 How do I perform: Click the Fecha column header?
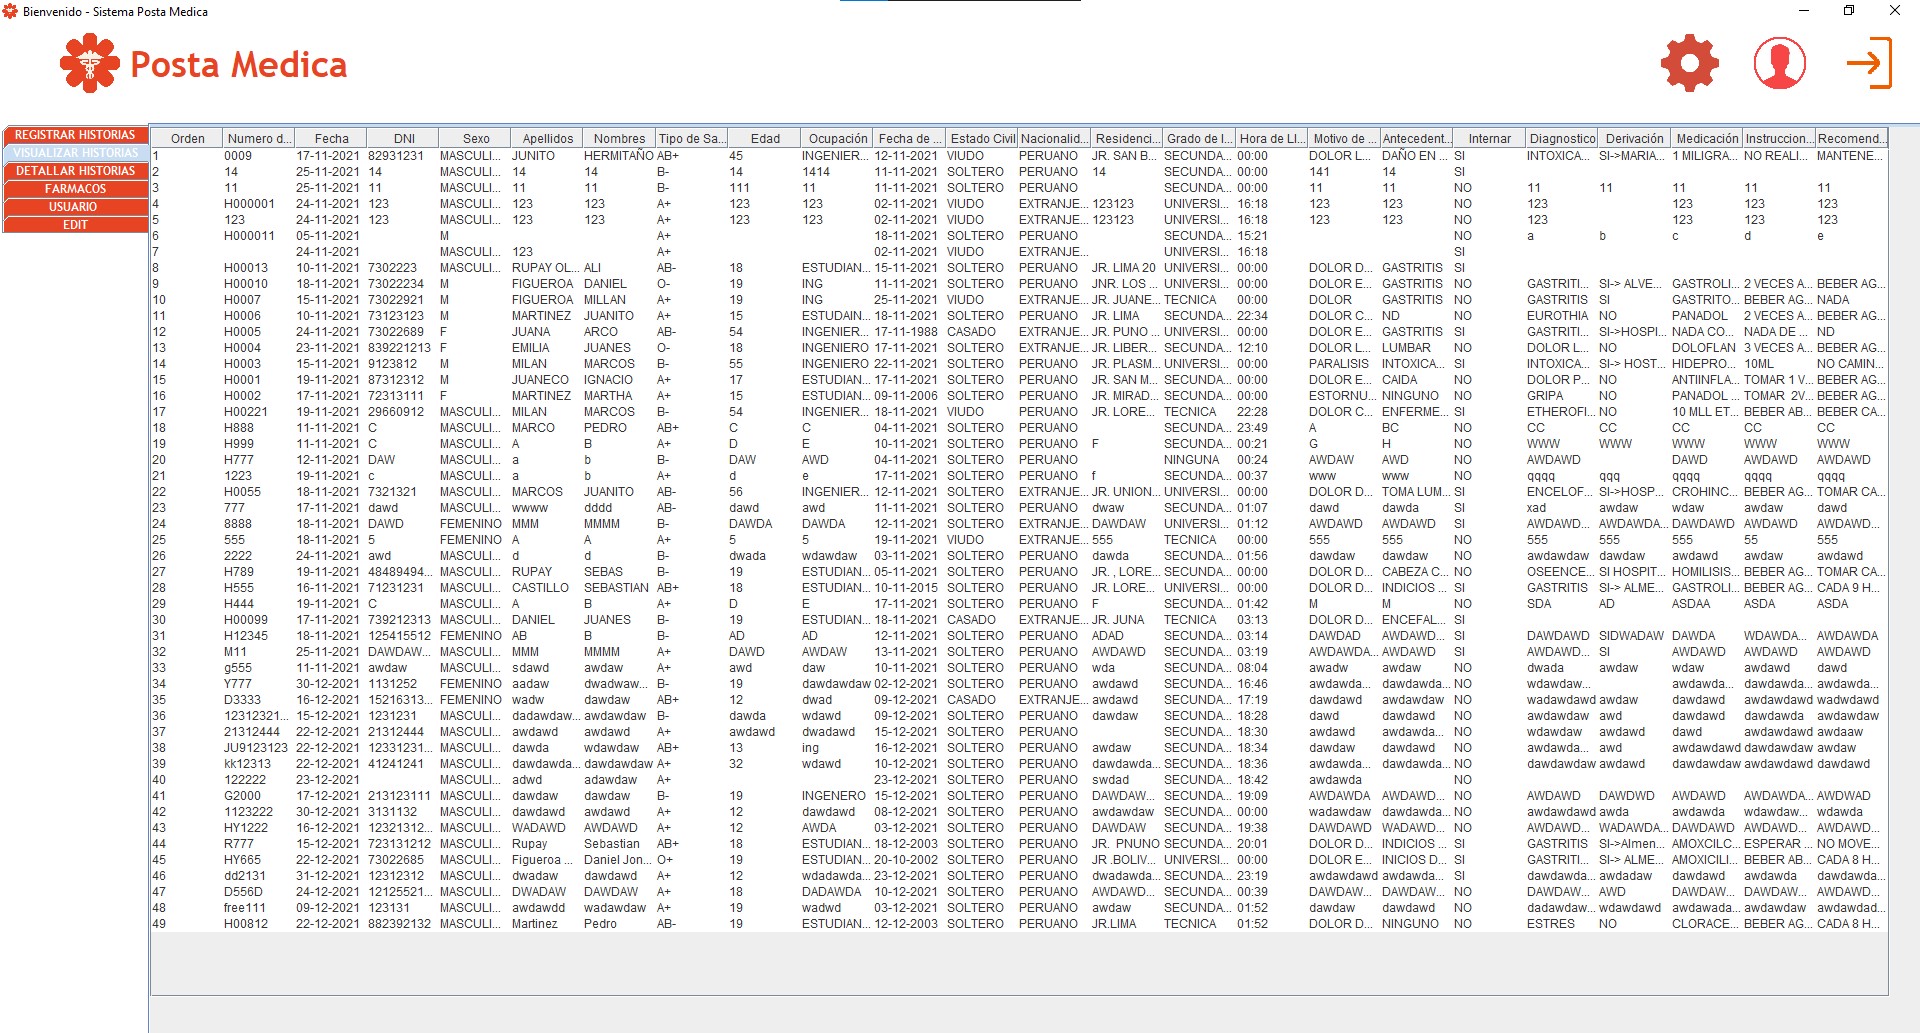pos(331,139)
